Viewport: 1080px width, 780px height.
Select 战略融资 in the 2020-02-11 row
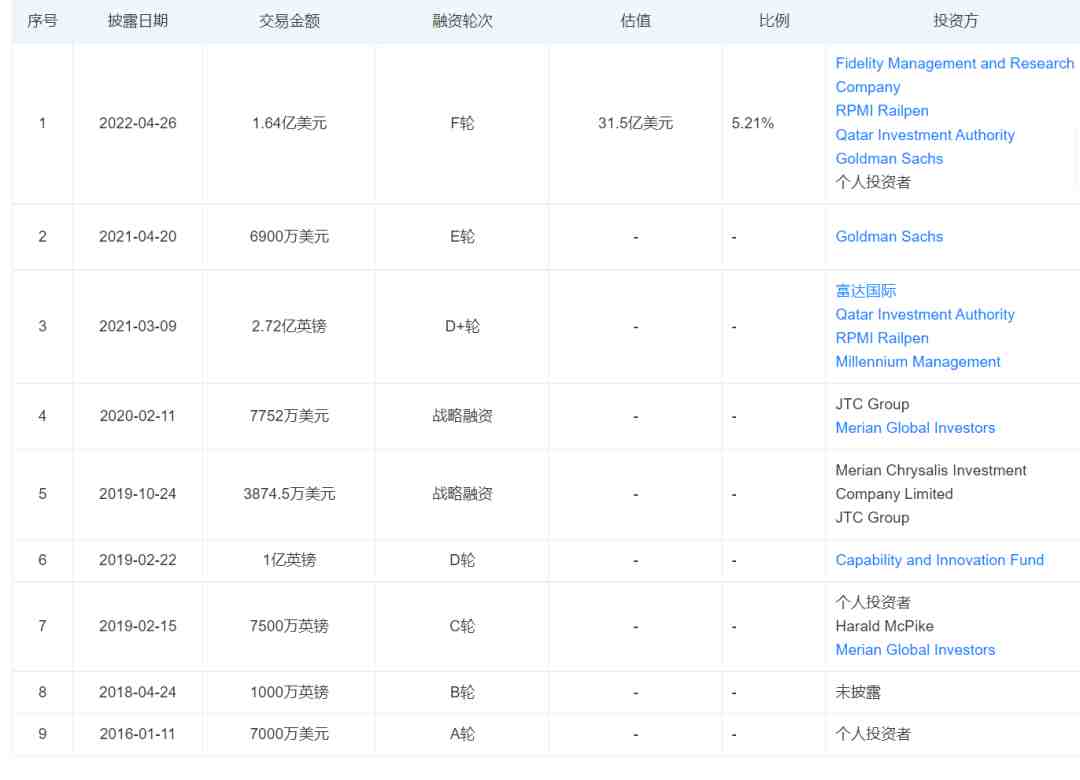tap(462, 416)
